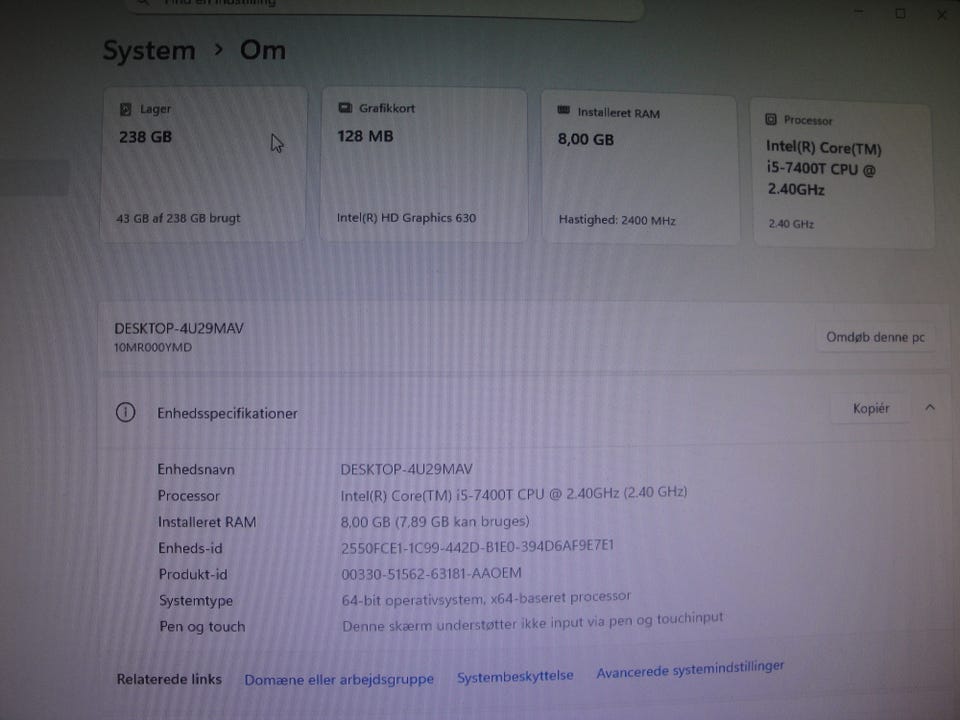Click the Enheds-id row label
Image resolution: width=960 pixels, height=720 pixels.
(190, 549)
